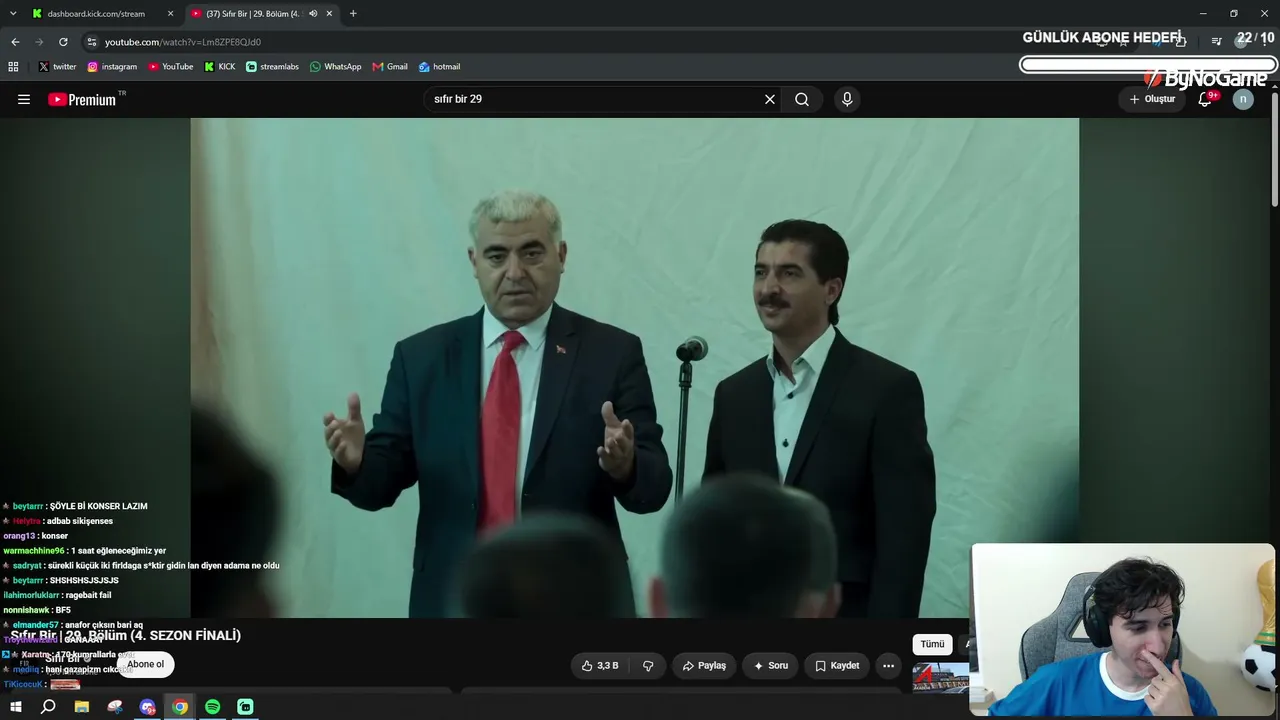Expand the tab search dropdown arrow

coord(13,14)
